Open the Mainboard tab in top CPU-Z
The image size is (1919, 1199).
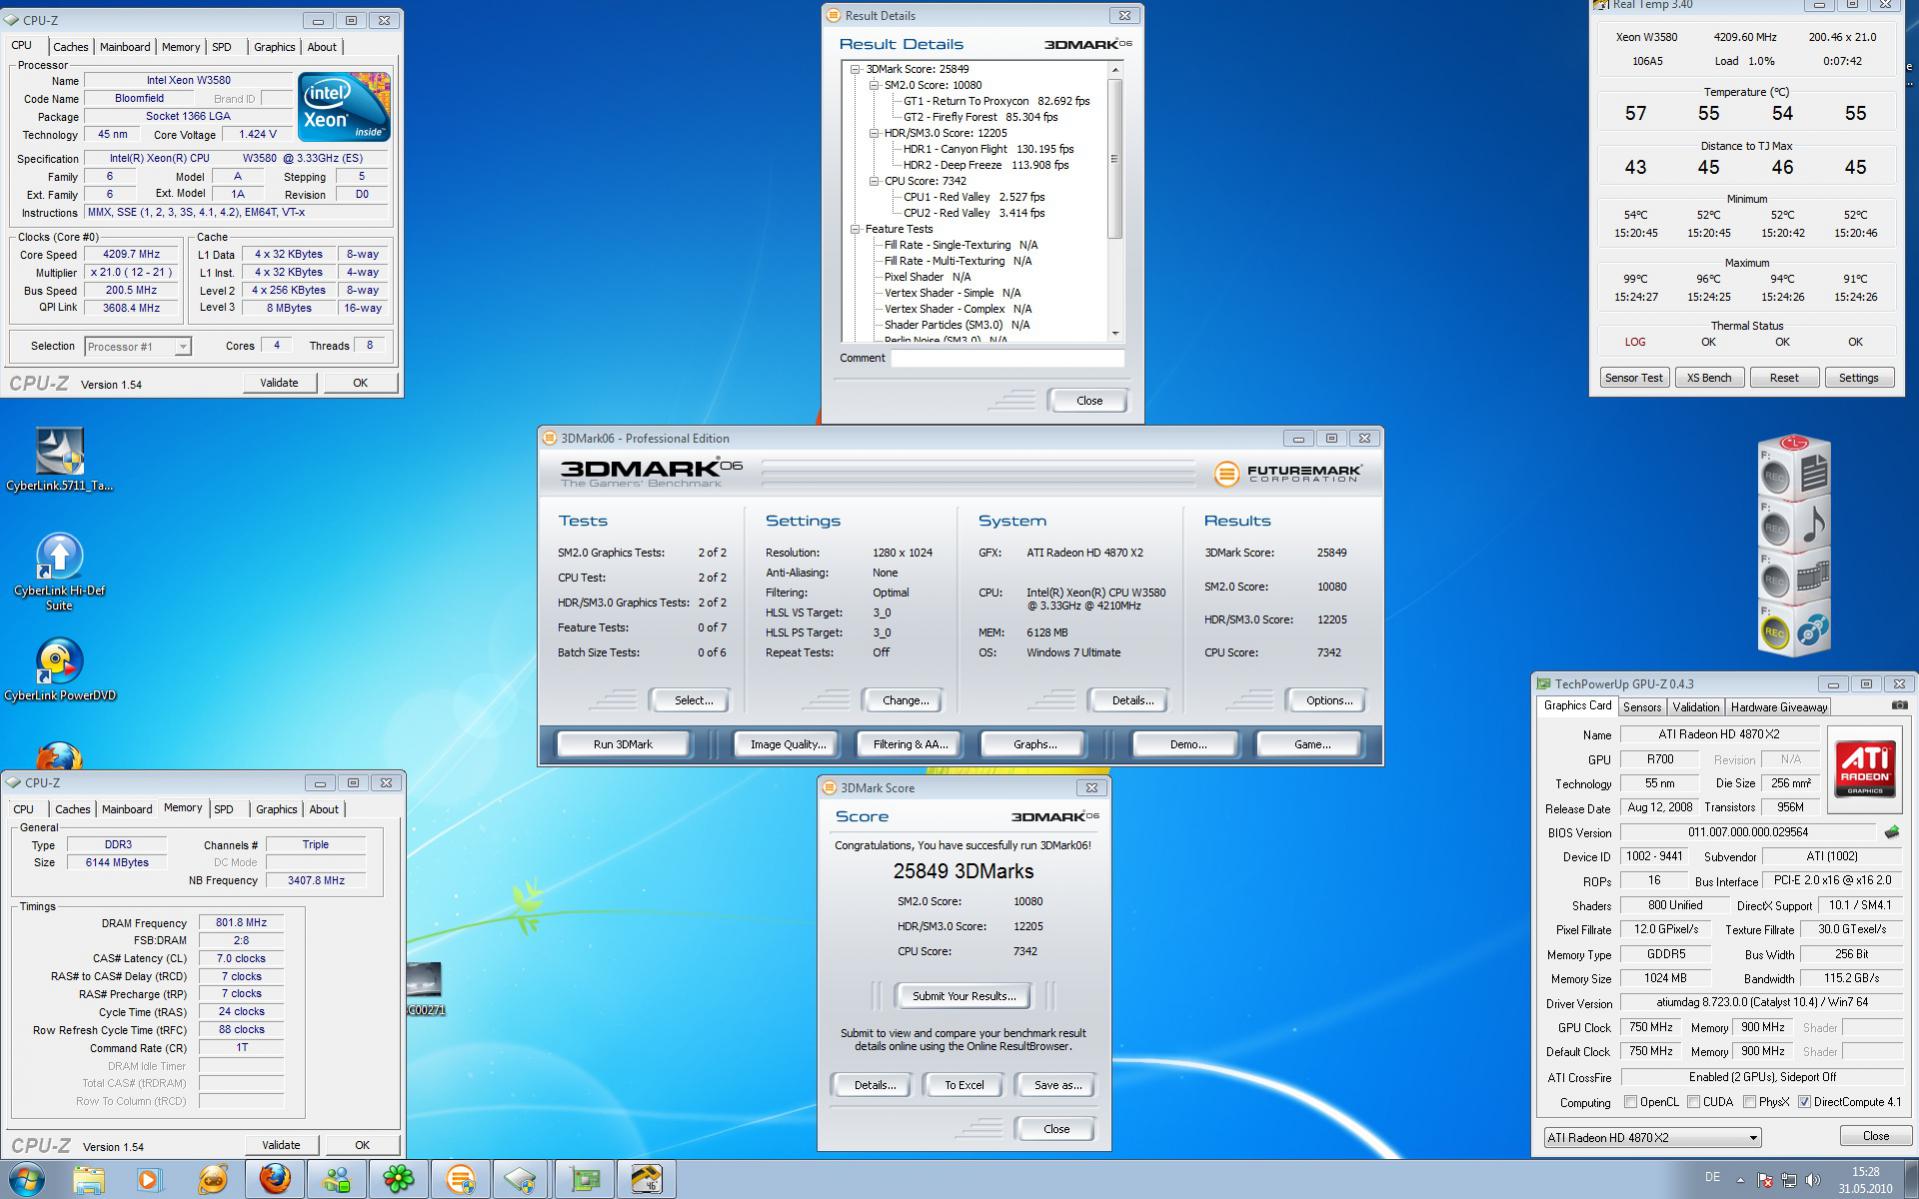(125, 47)
